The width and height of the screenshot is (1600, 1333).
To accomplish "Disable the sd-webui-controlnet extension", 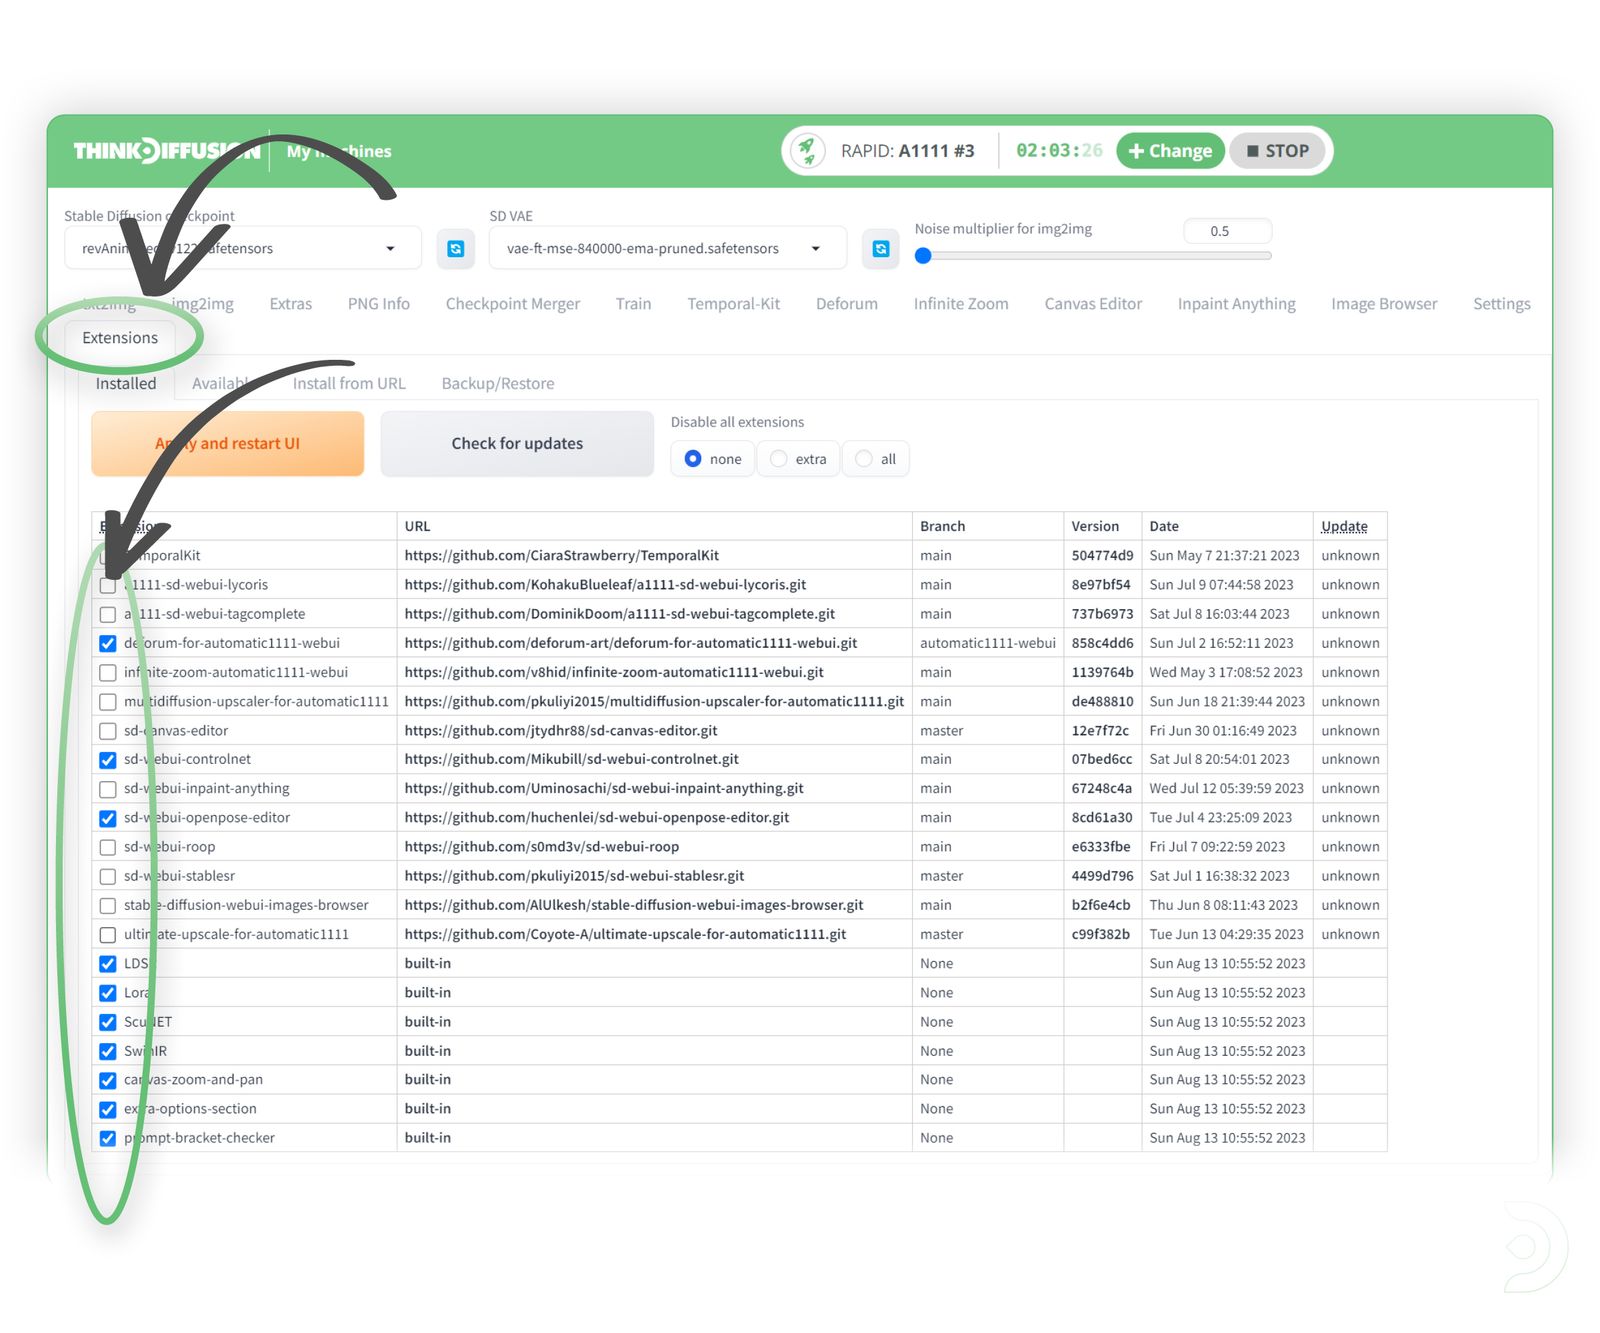I will tap(107, 759).
